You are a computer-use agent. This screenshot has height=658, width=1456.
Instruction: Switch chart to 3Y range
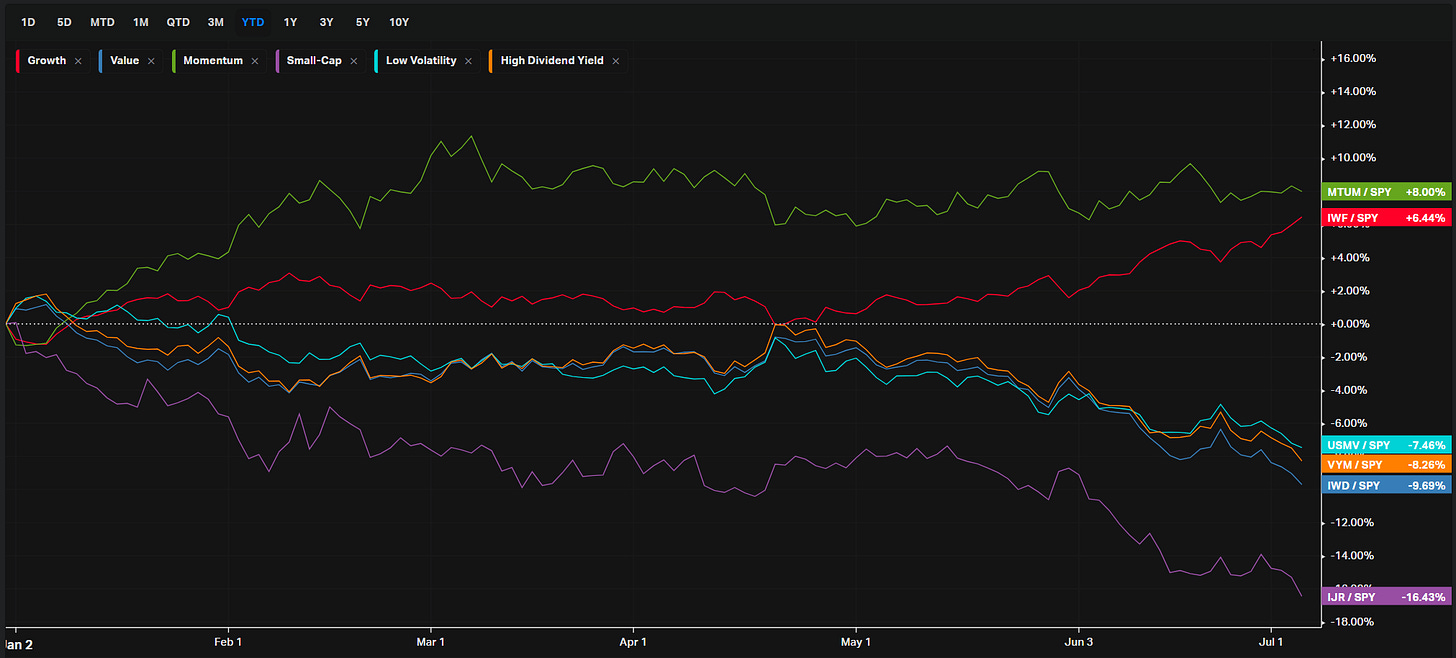click(326, 22)
